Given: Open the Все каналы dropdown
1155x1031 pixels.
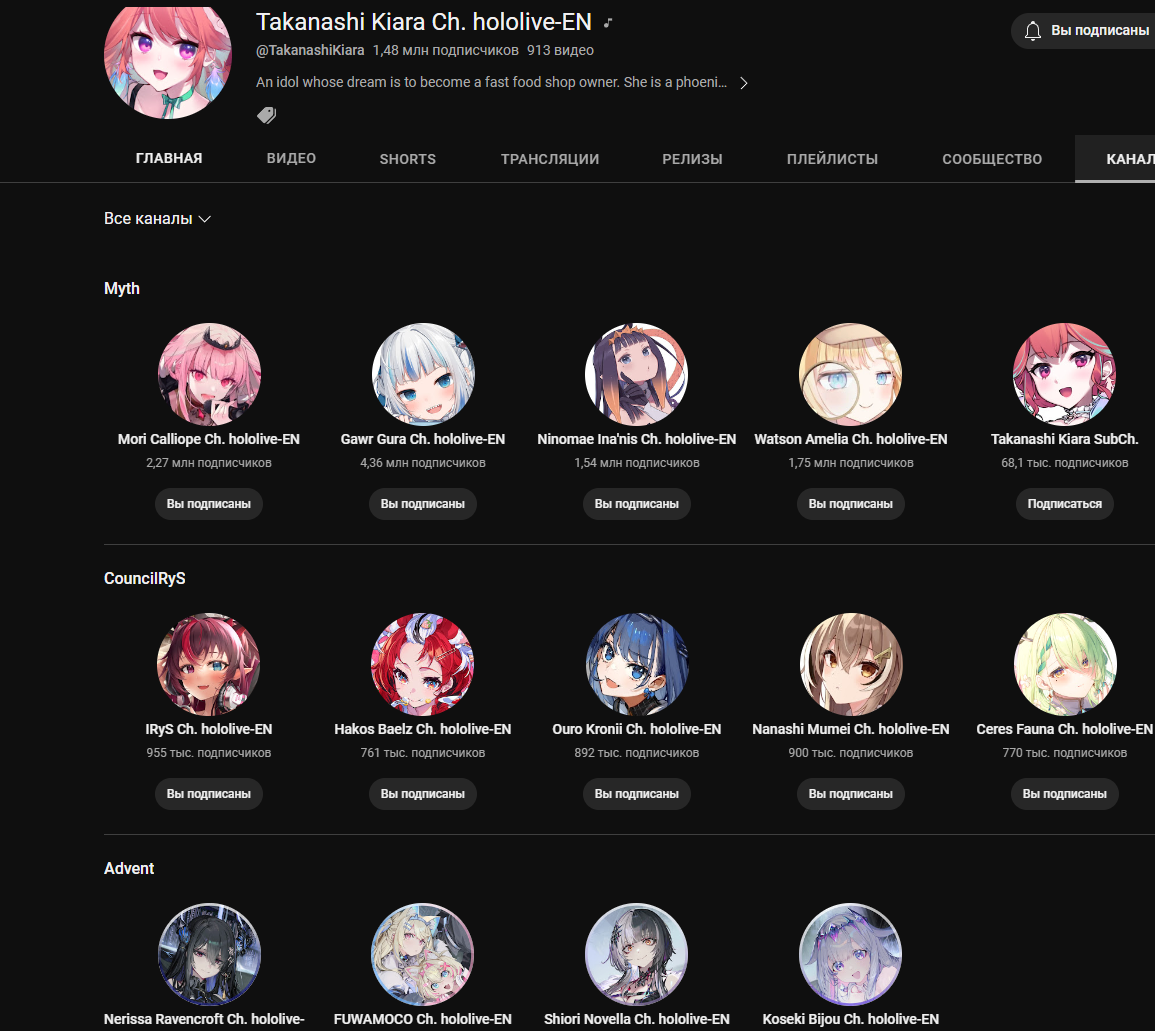Looking at the screenshot, I should pos(158,219).
